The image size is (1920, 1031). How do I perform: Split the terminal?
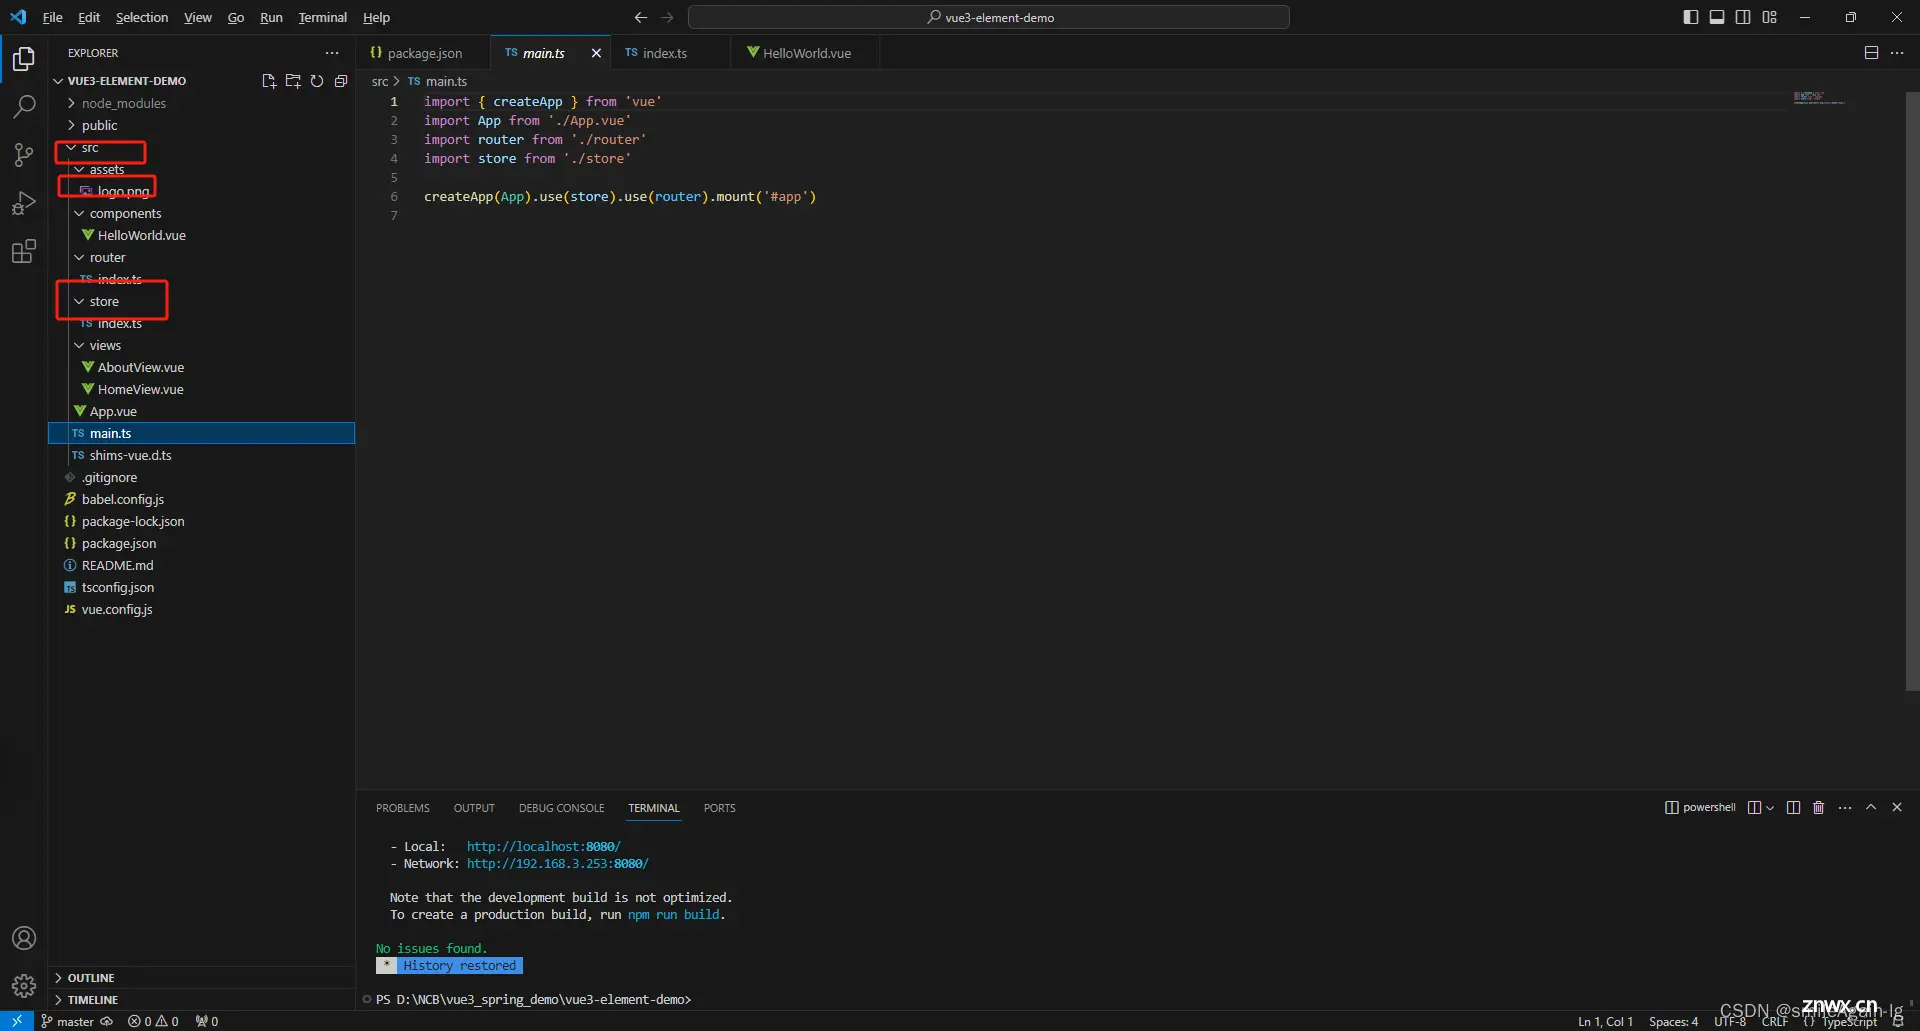point(1793,808)
